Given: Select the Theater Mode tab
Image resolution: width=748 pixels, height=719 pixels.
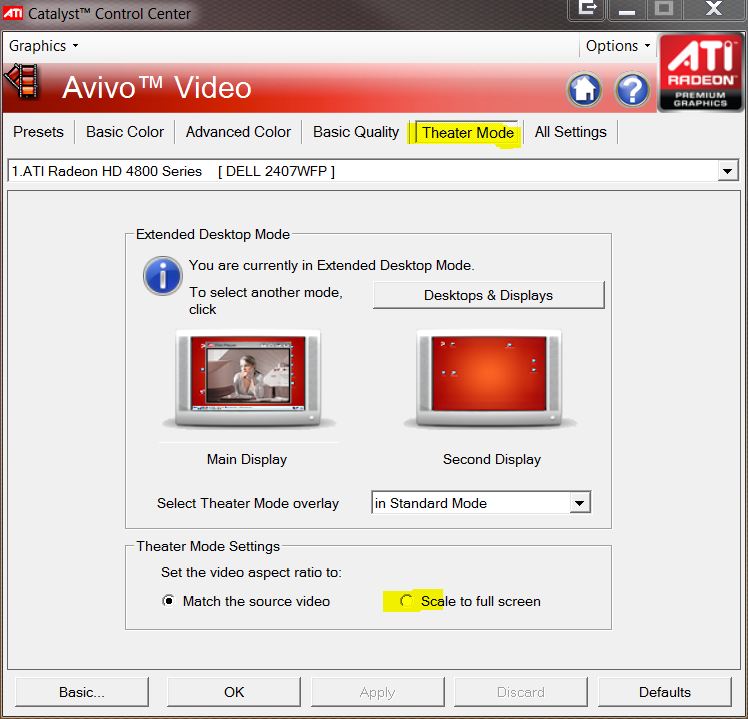Looking at the screenshot, I should (468, 132).
